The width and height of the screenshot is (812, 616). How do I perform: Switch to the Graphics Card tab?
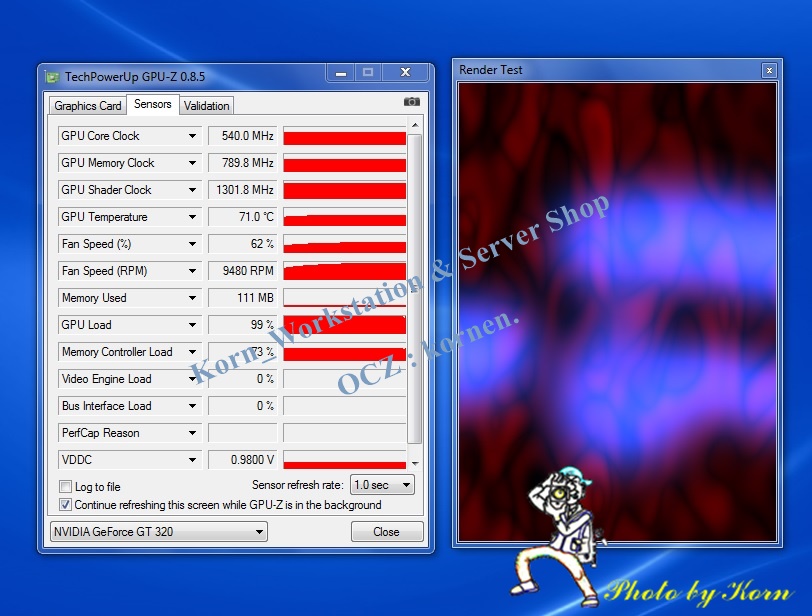88,106
